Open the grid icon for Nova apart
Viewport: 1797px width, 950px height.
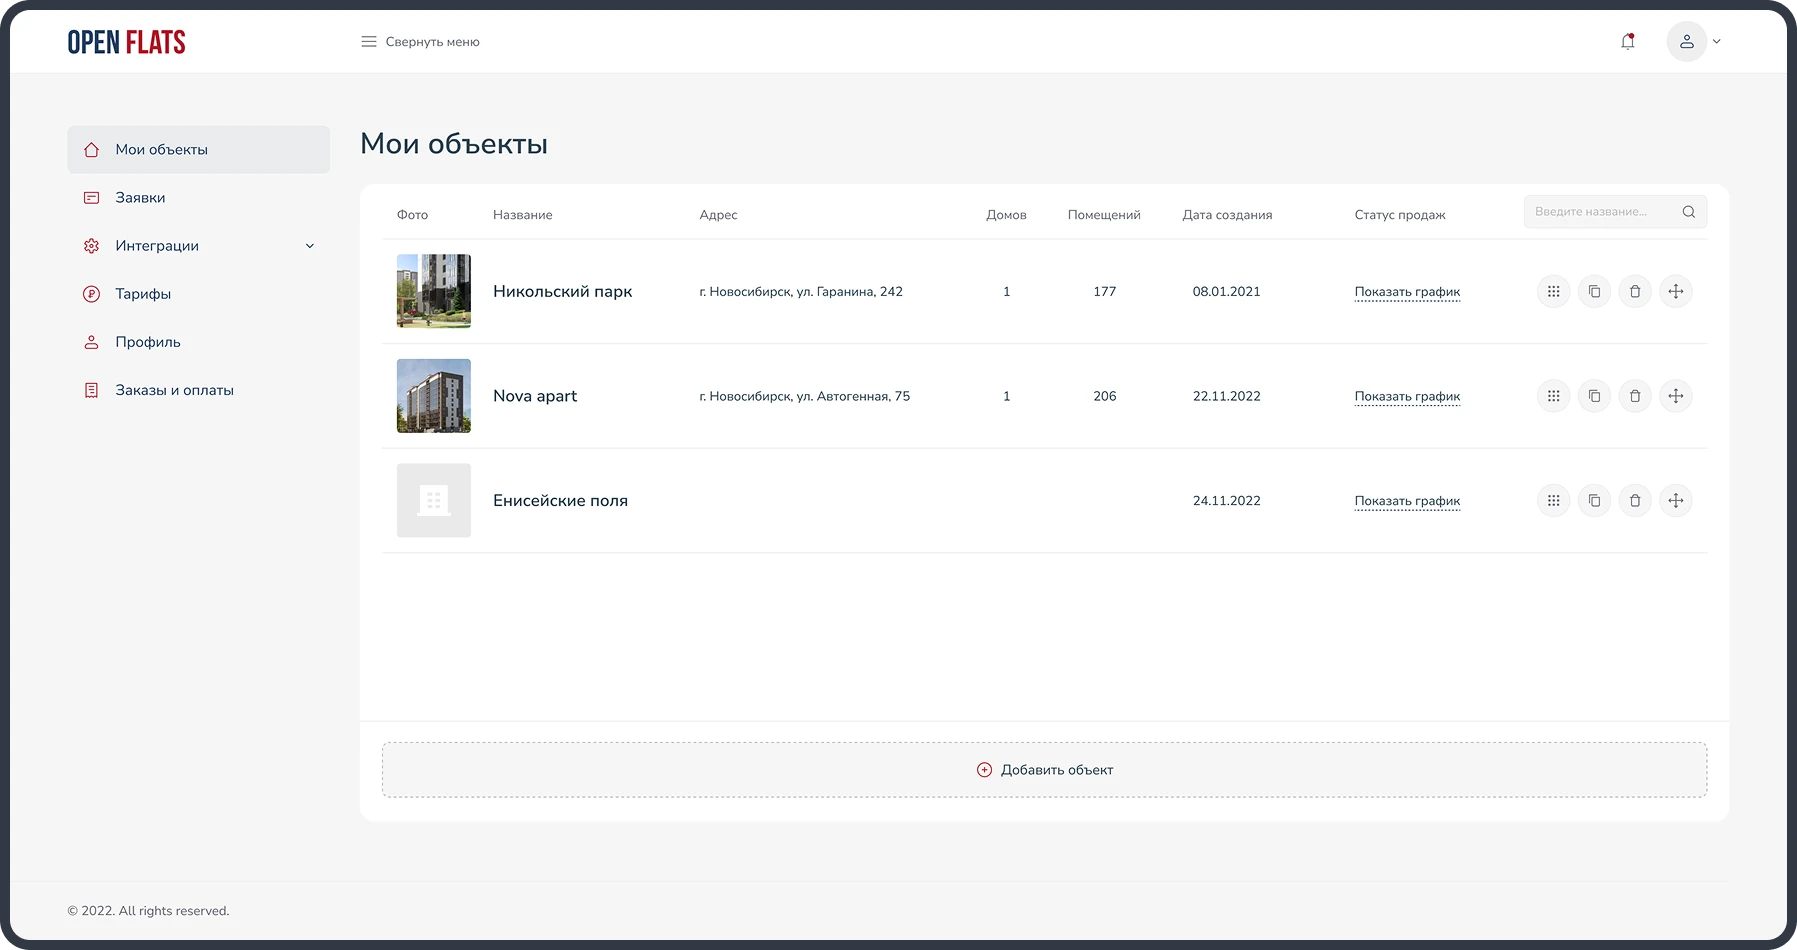coord(1553,396)
